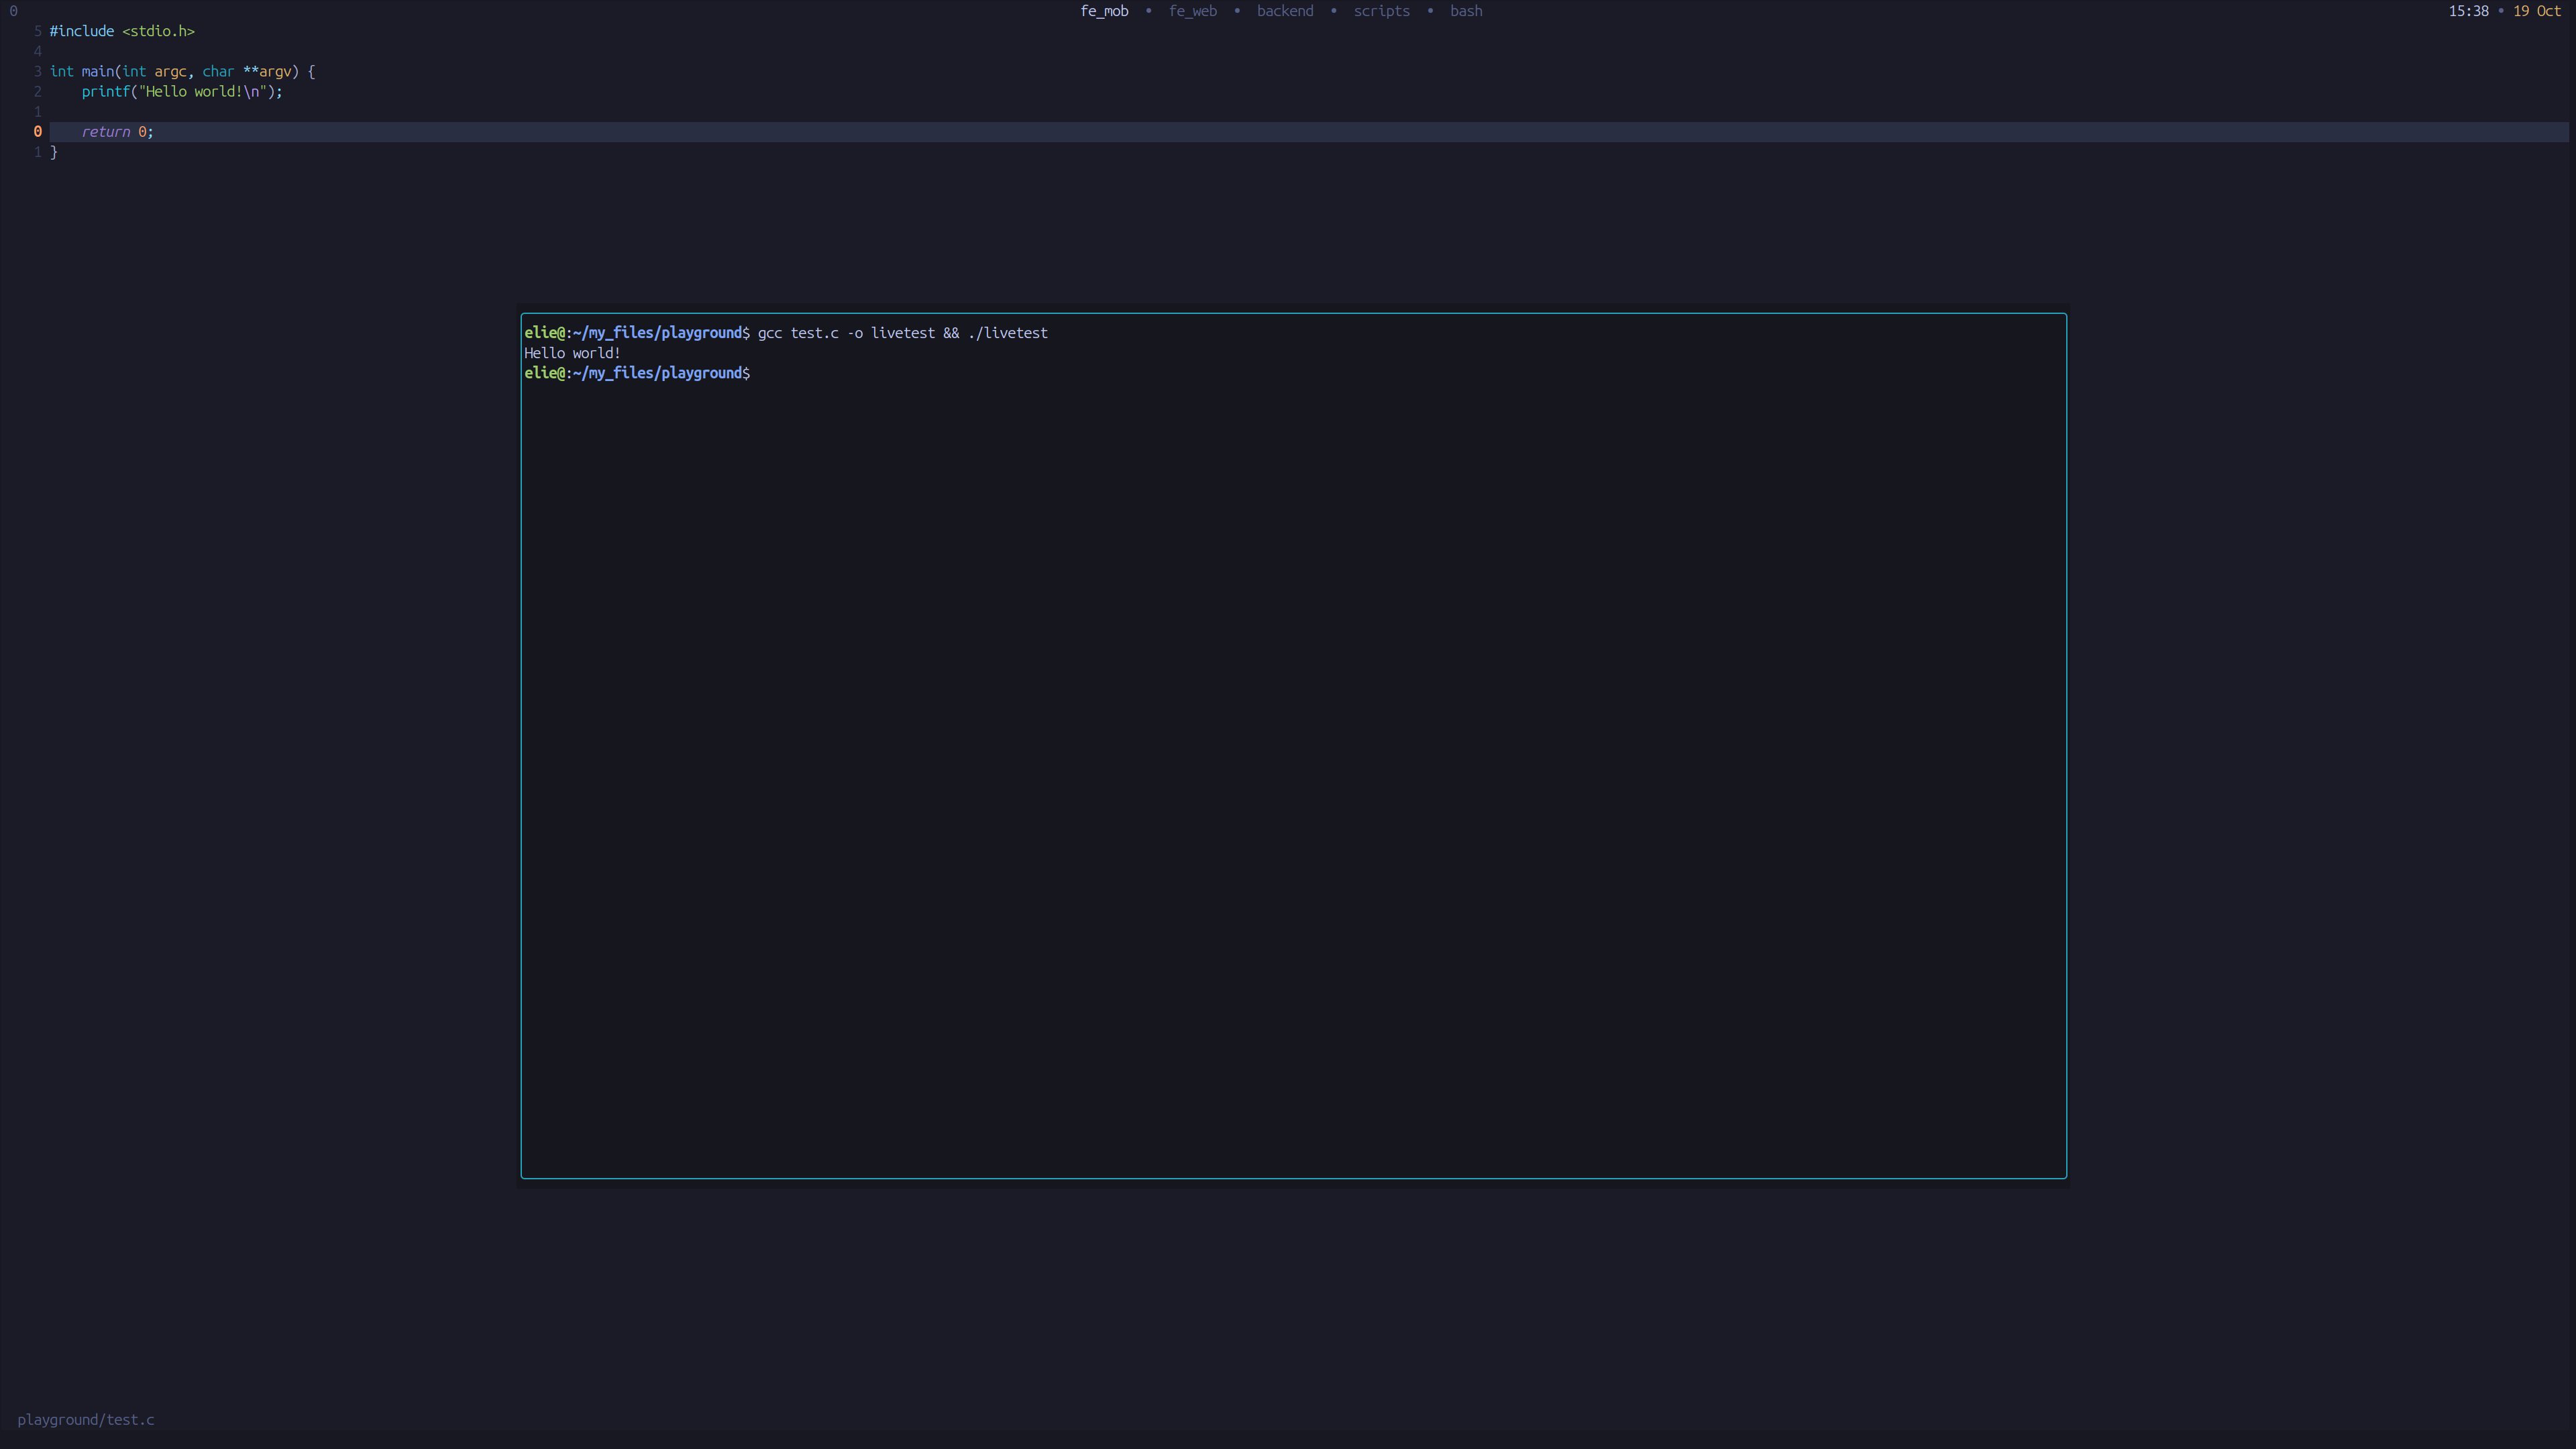
Task: Click the orange line number 0 in gutter
Action: 37,131
